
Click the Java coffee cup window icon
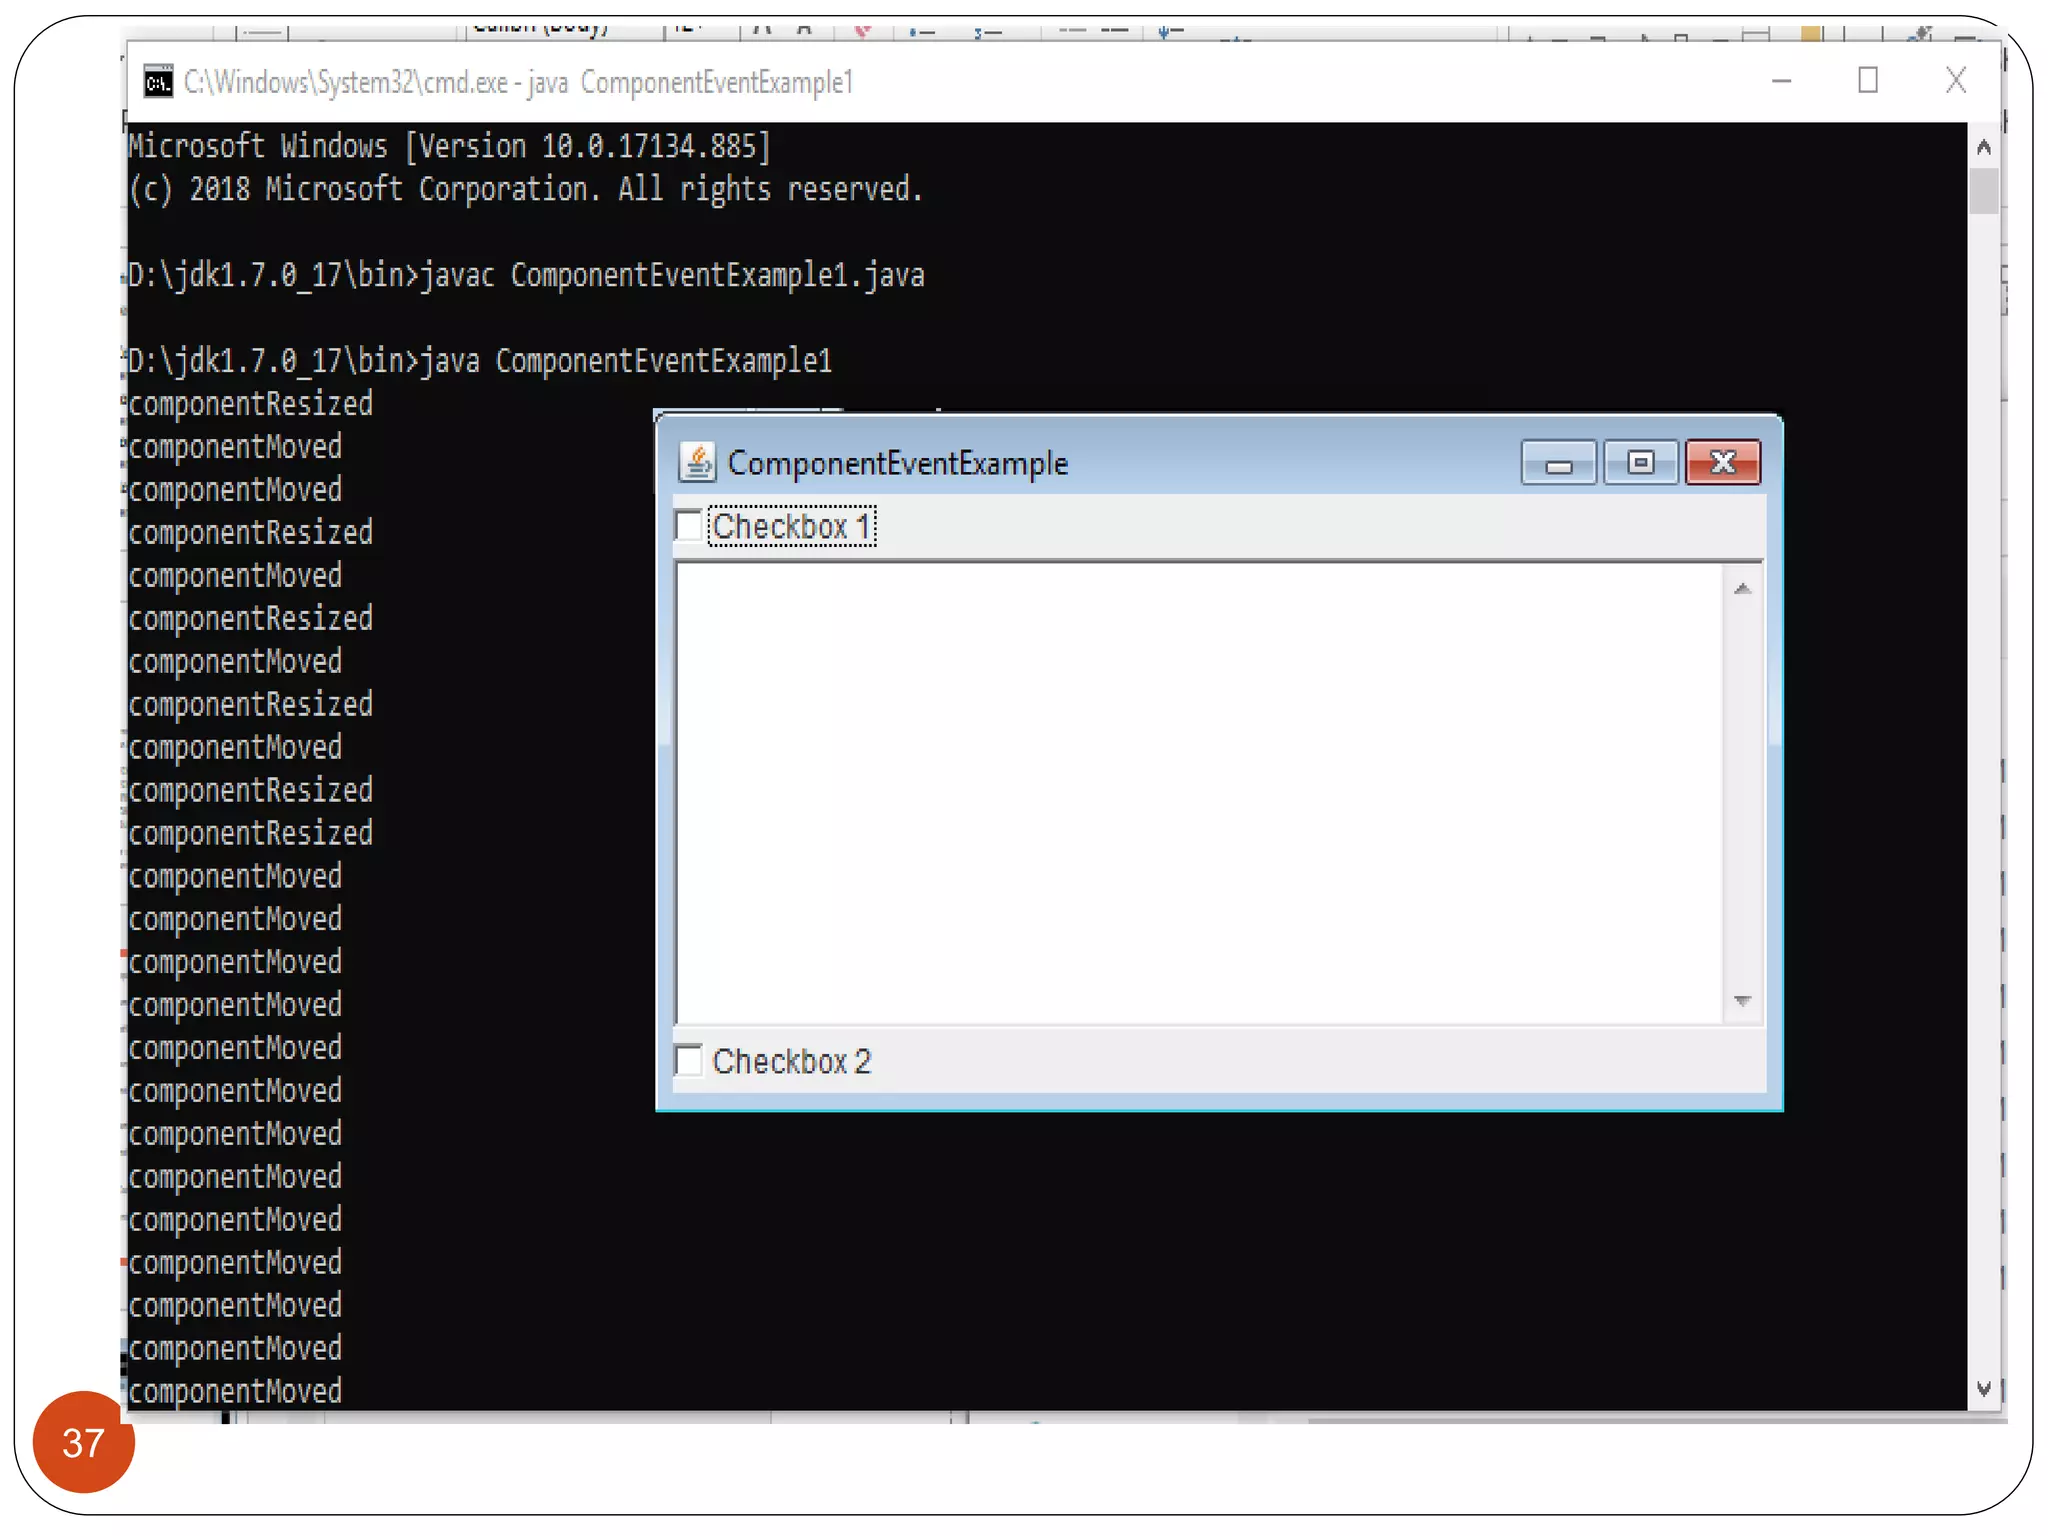pos(697,462)
